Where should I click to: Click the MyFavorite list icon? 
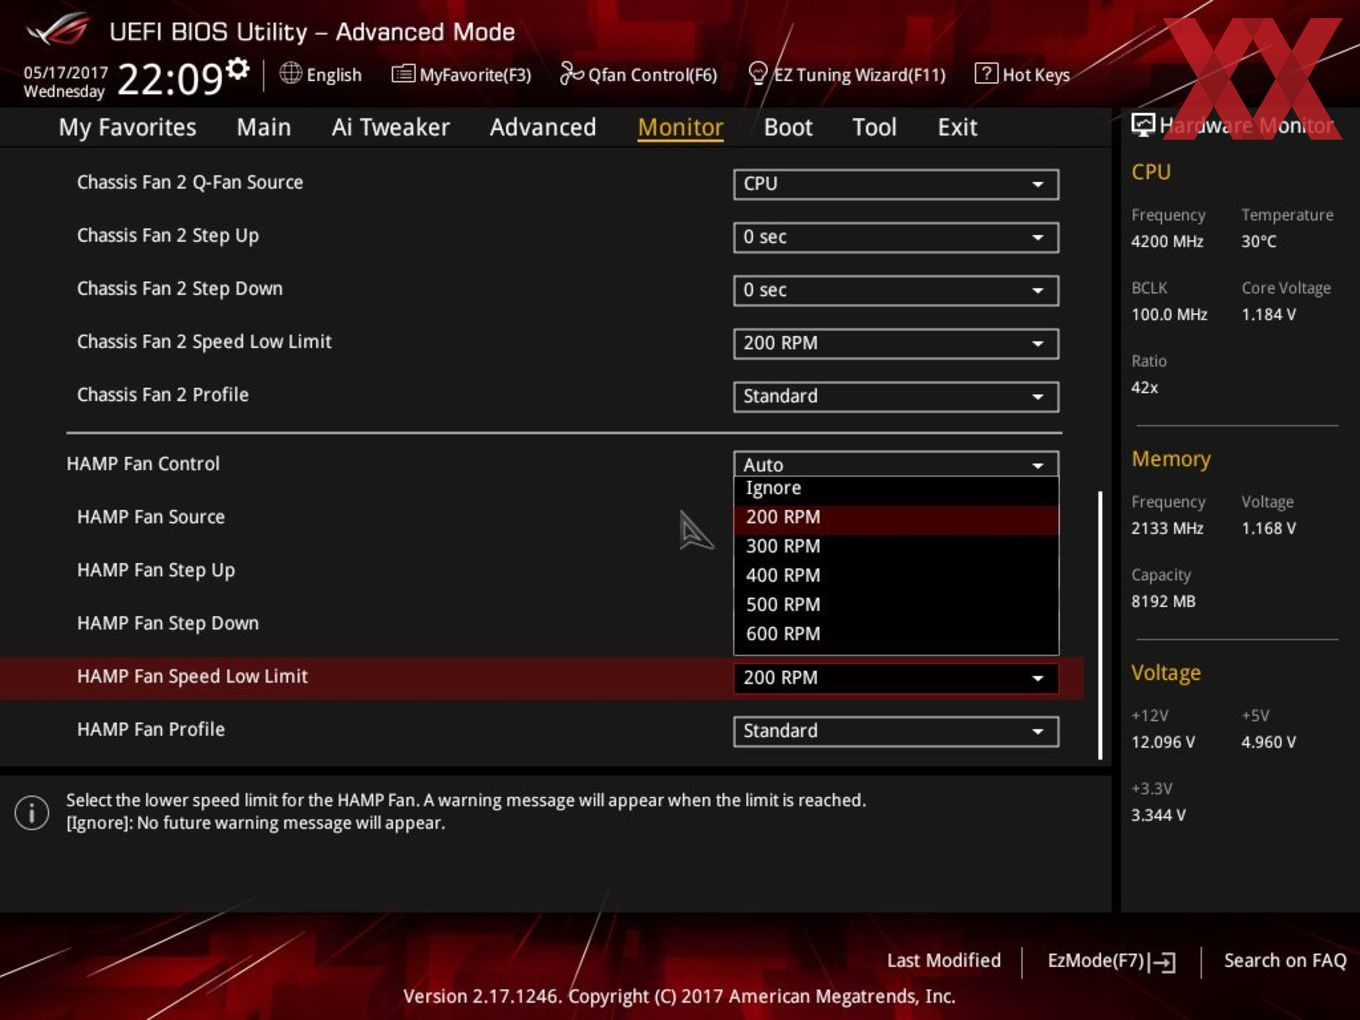403,74
